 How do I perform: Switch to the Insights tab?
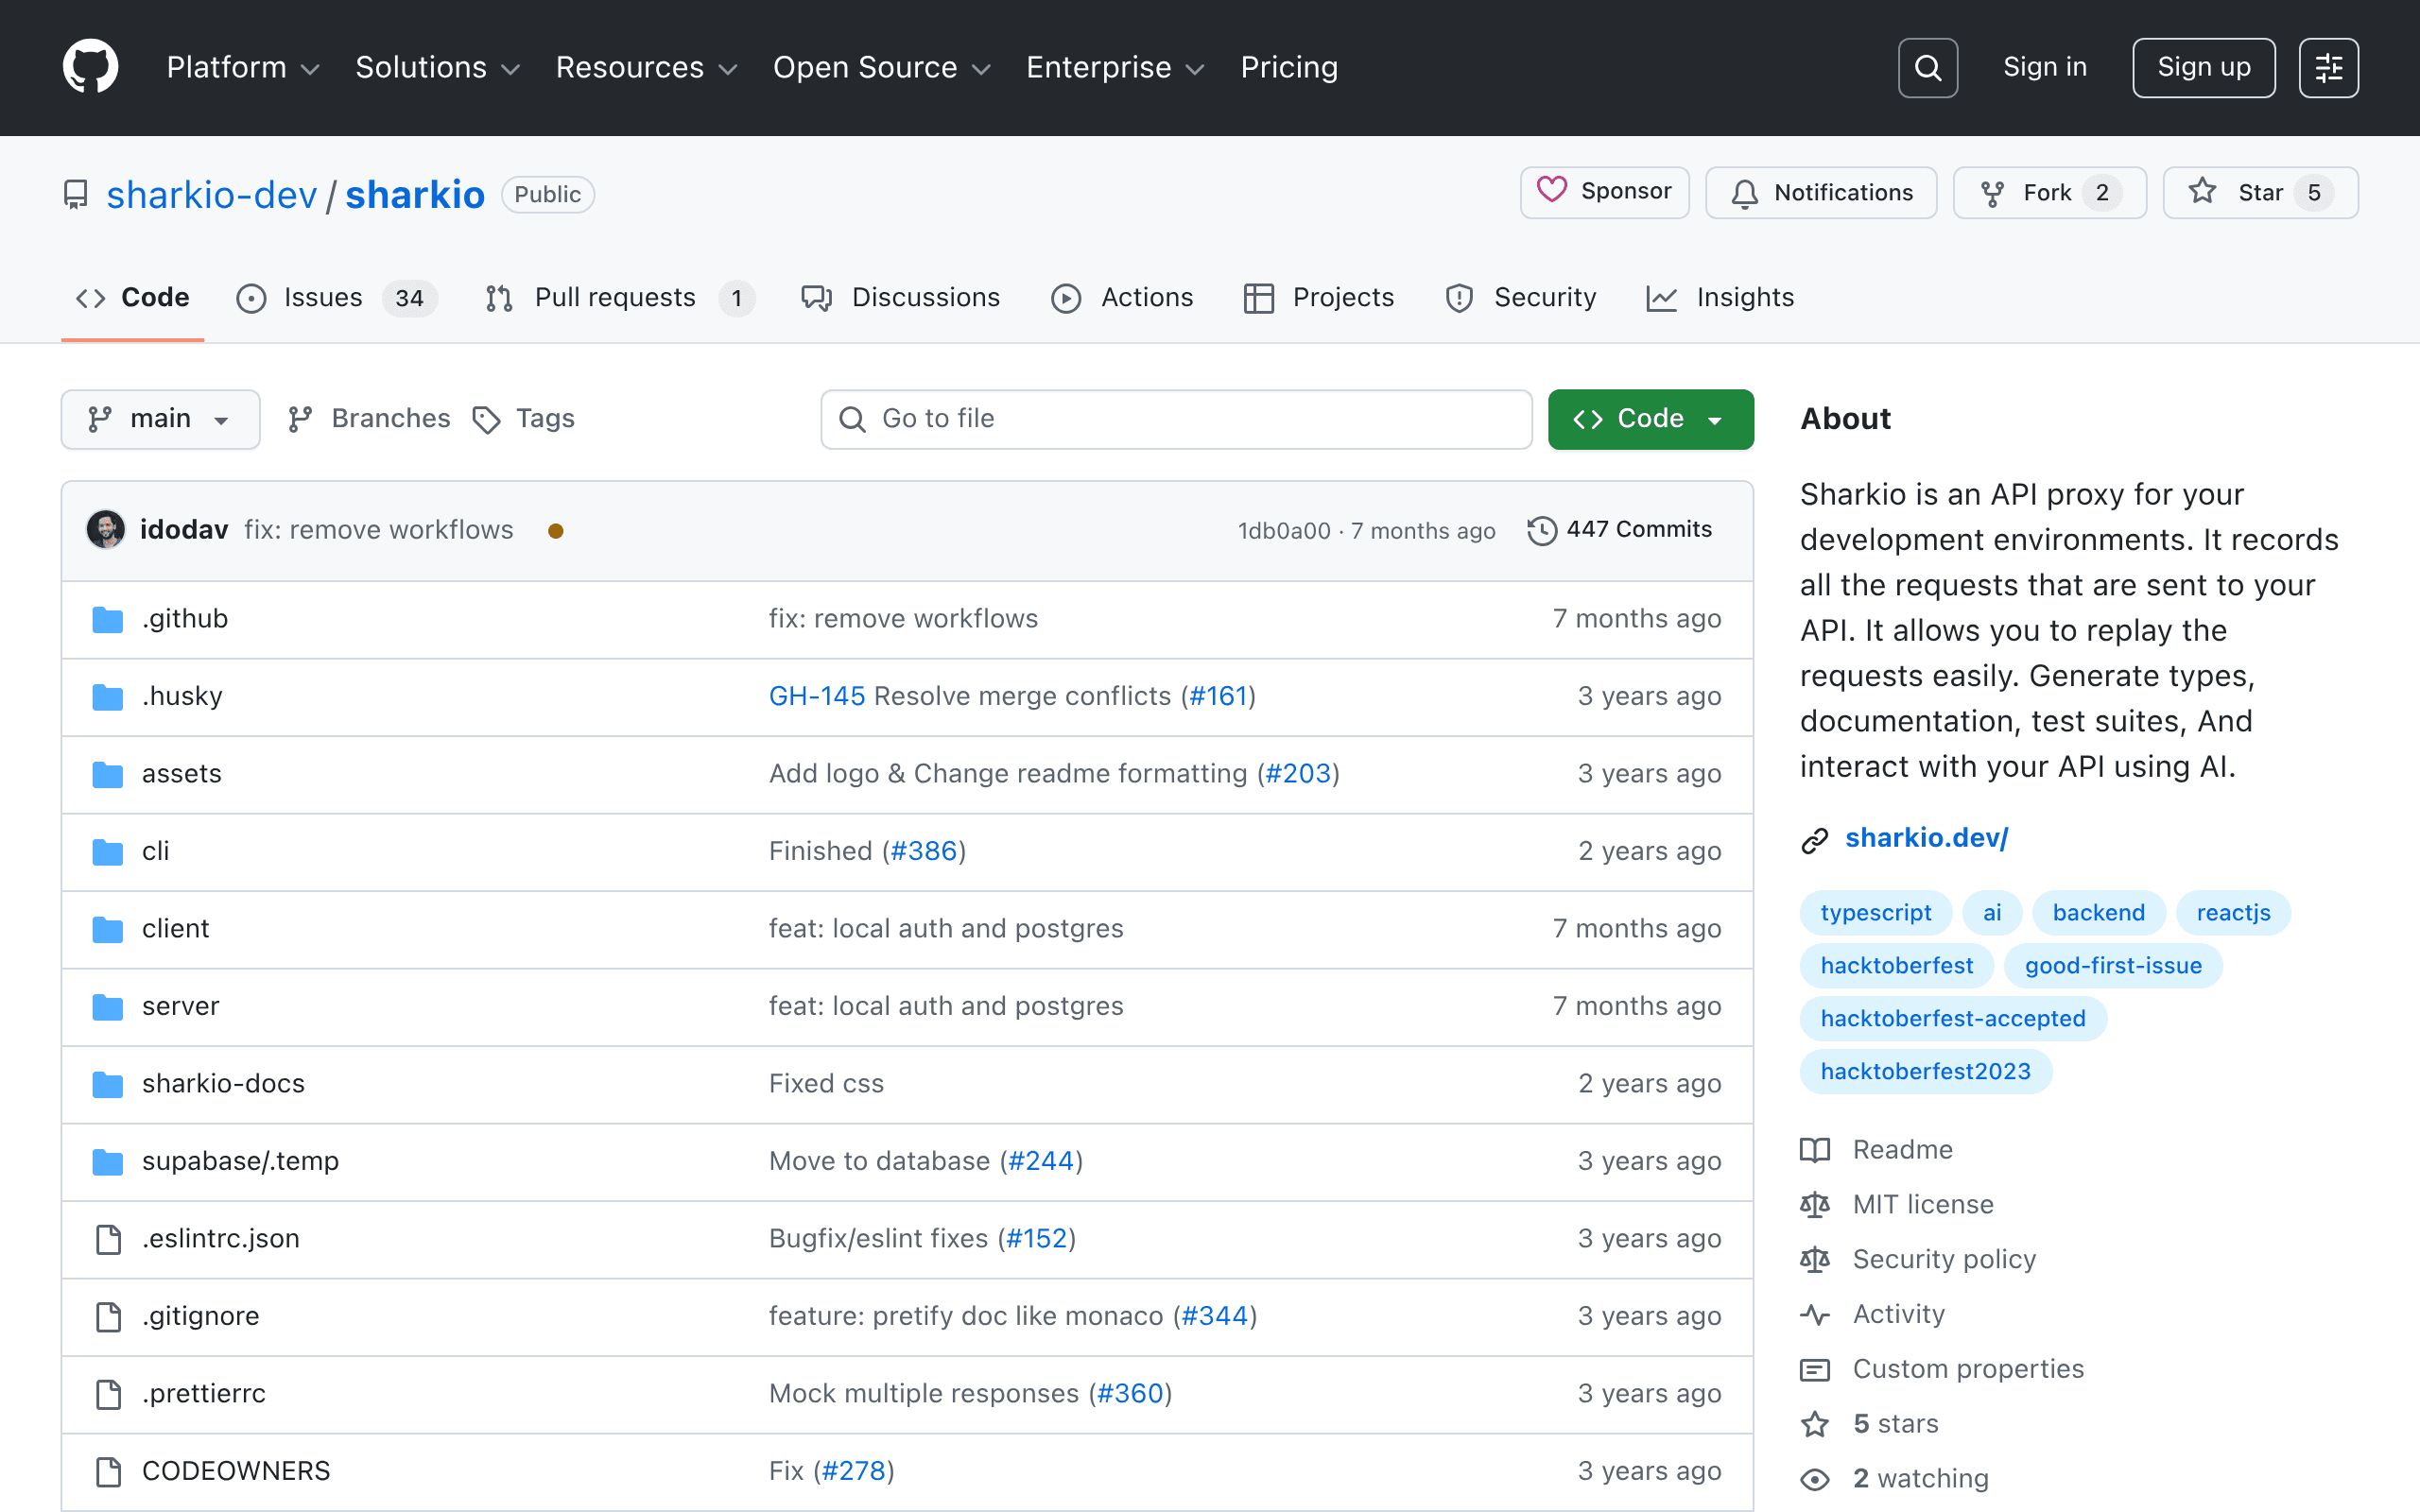pyautogui.click(x=1720, y=298)
